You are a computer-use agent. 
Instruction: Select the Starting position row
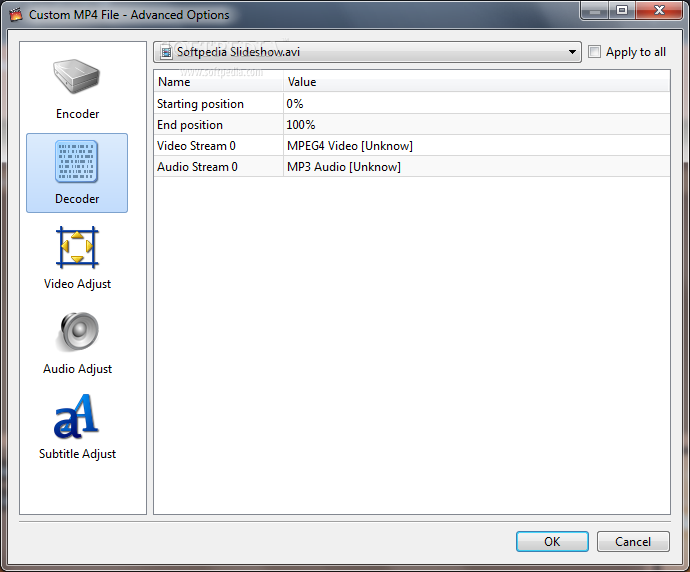point(412,104)
